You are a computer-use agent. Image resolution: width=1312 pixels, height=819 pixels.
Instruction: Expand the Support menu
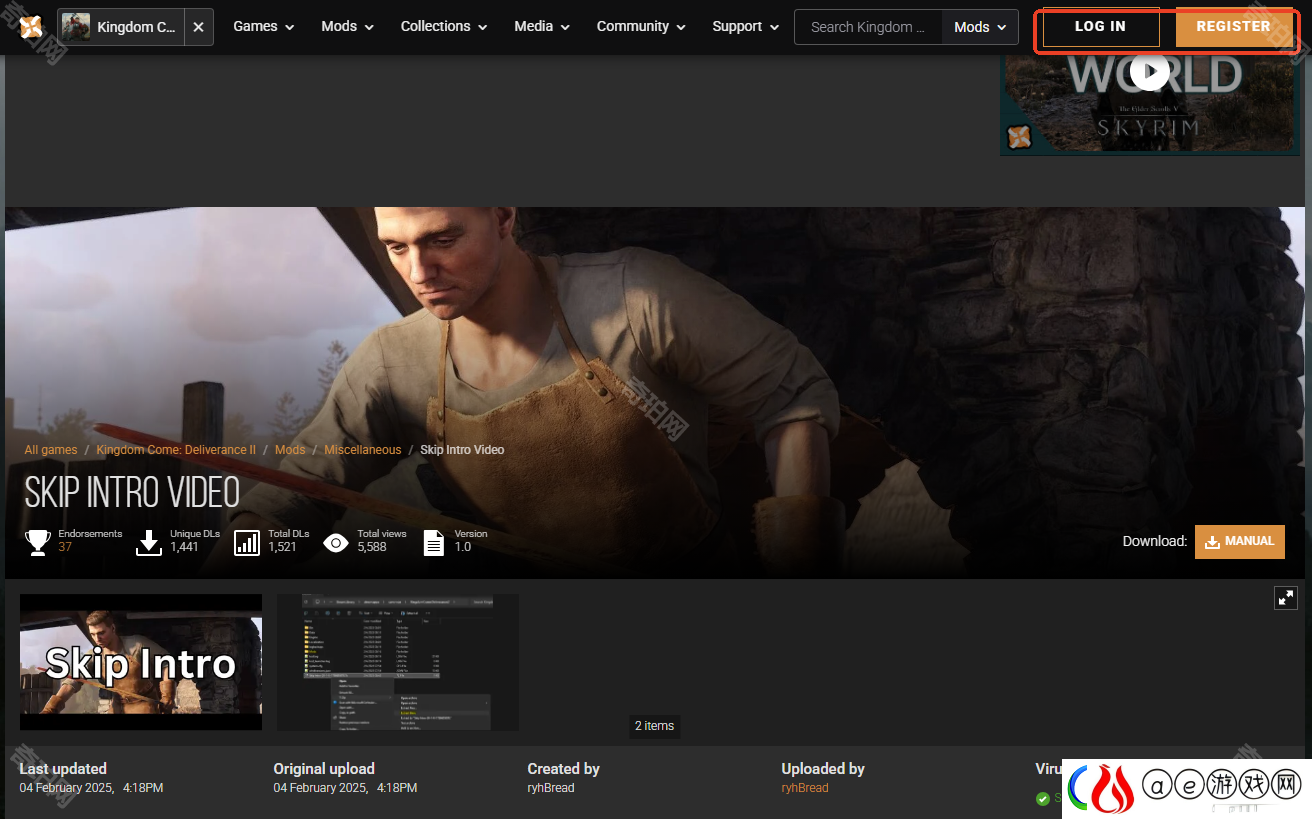(x=745, y=27)
